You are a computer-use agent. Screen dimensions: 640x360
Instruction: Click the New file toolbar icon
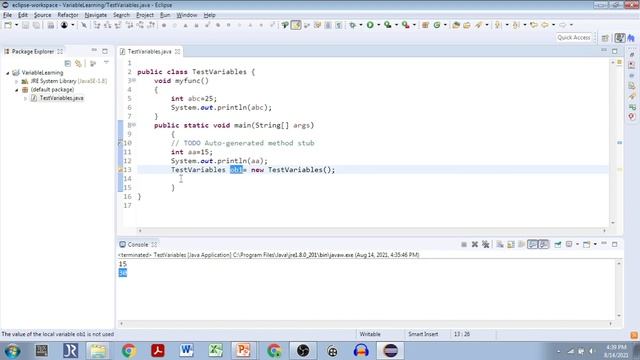point(8,25)
